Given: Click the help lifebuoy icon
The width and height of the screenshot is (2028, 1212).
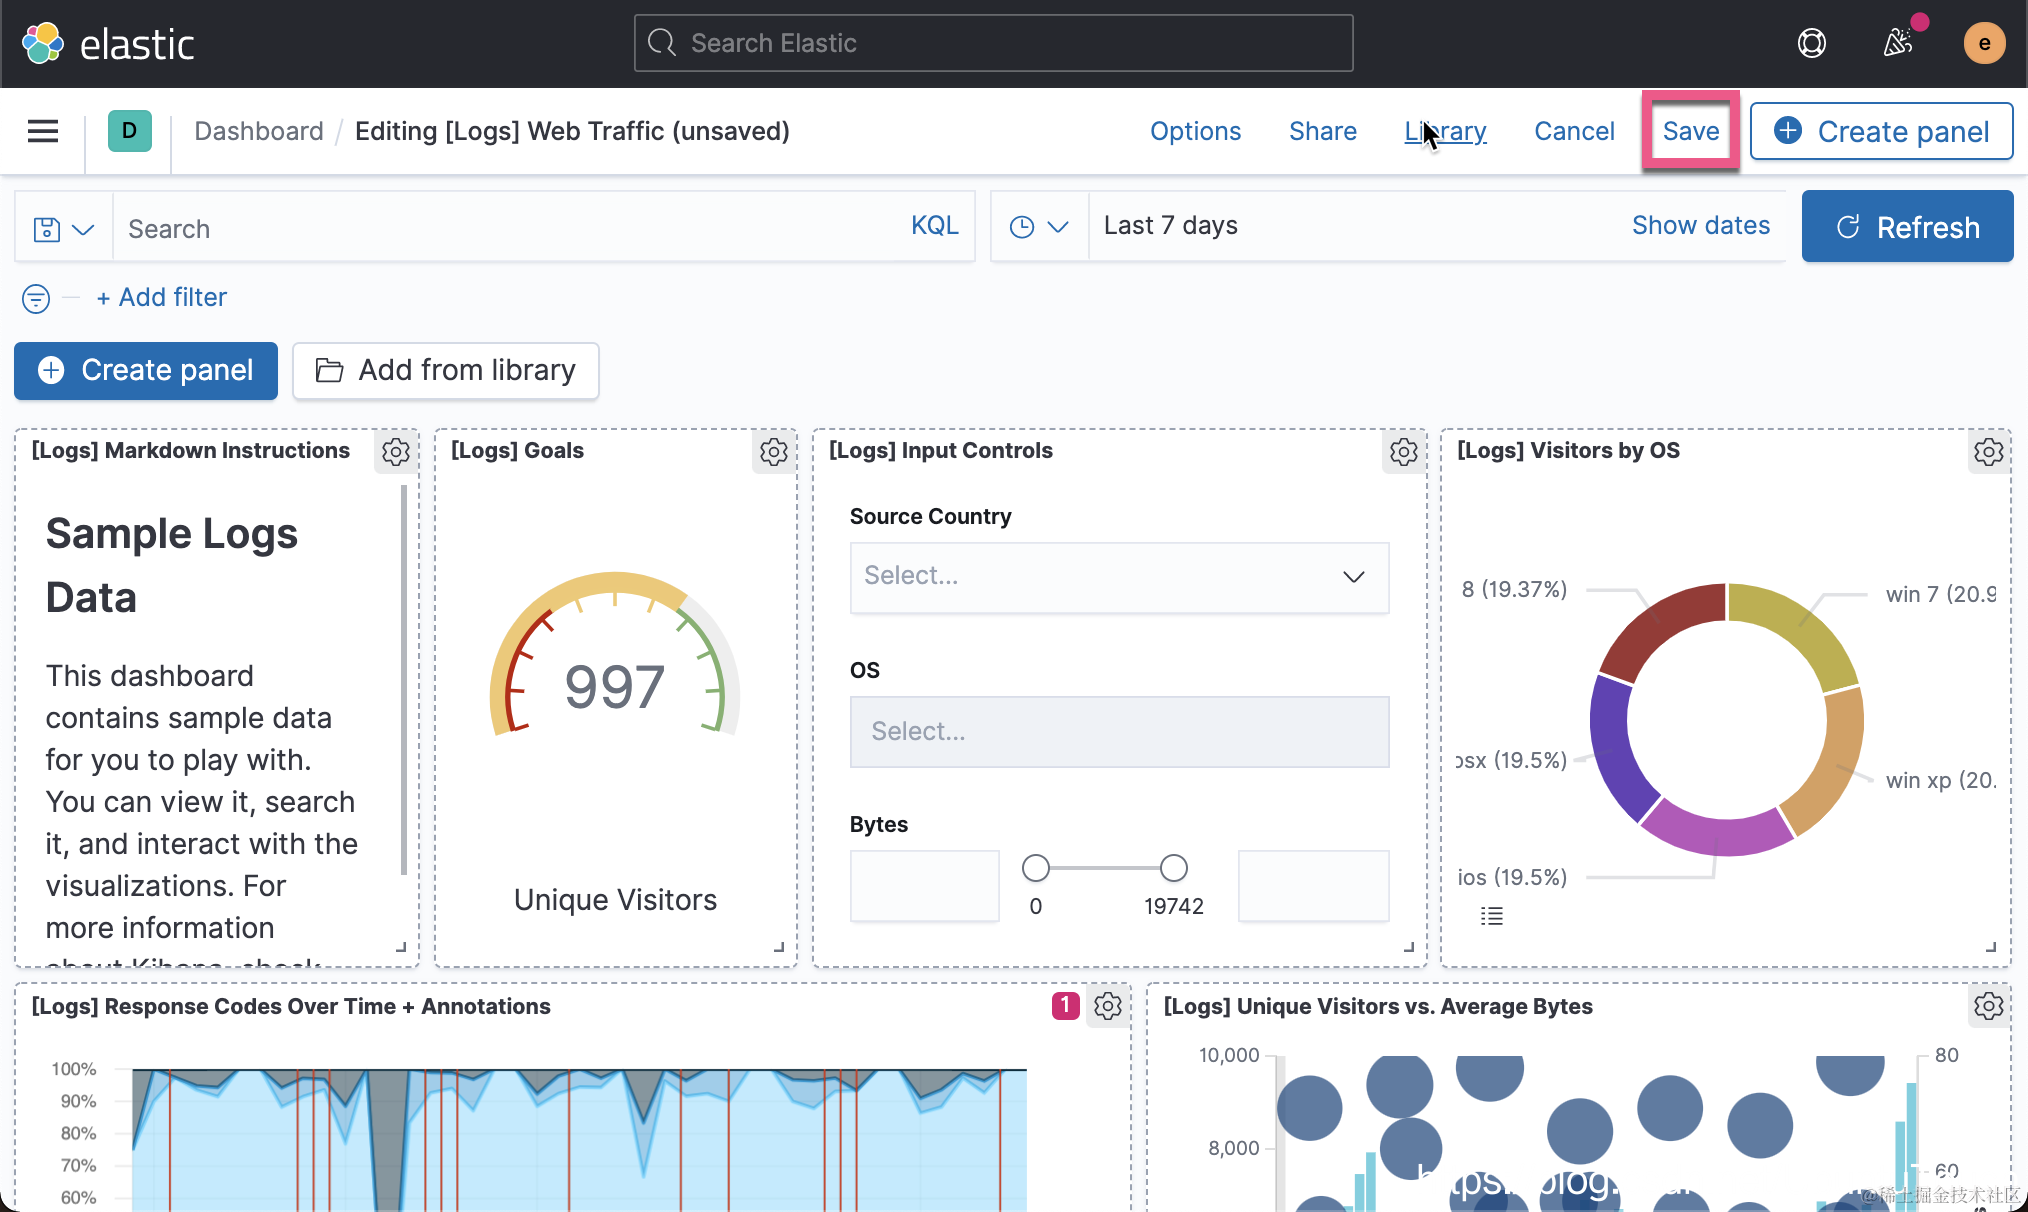Looking at the screenshot, I should tap(1811, 43).
